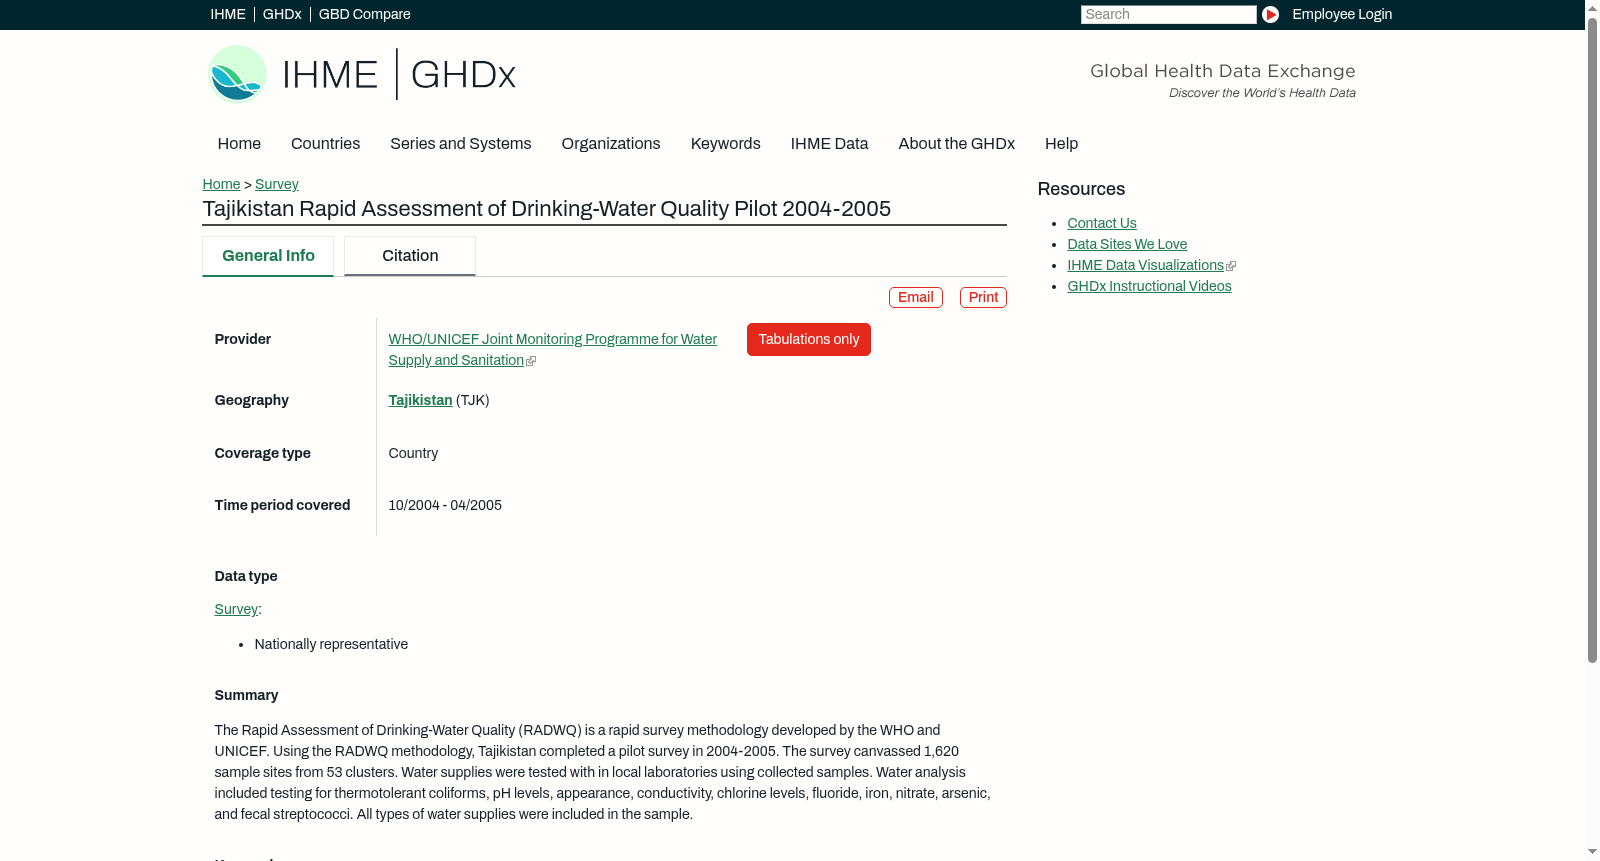Image resolution: width=1600 pixels, height=861 pixels.
Task: Click the page title Tajikistan Rapid Assessment
Action: click(x=546, y=209)
